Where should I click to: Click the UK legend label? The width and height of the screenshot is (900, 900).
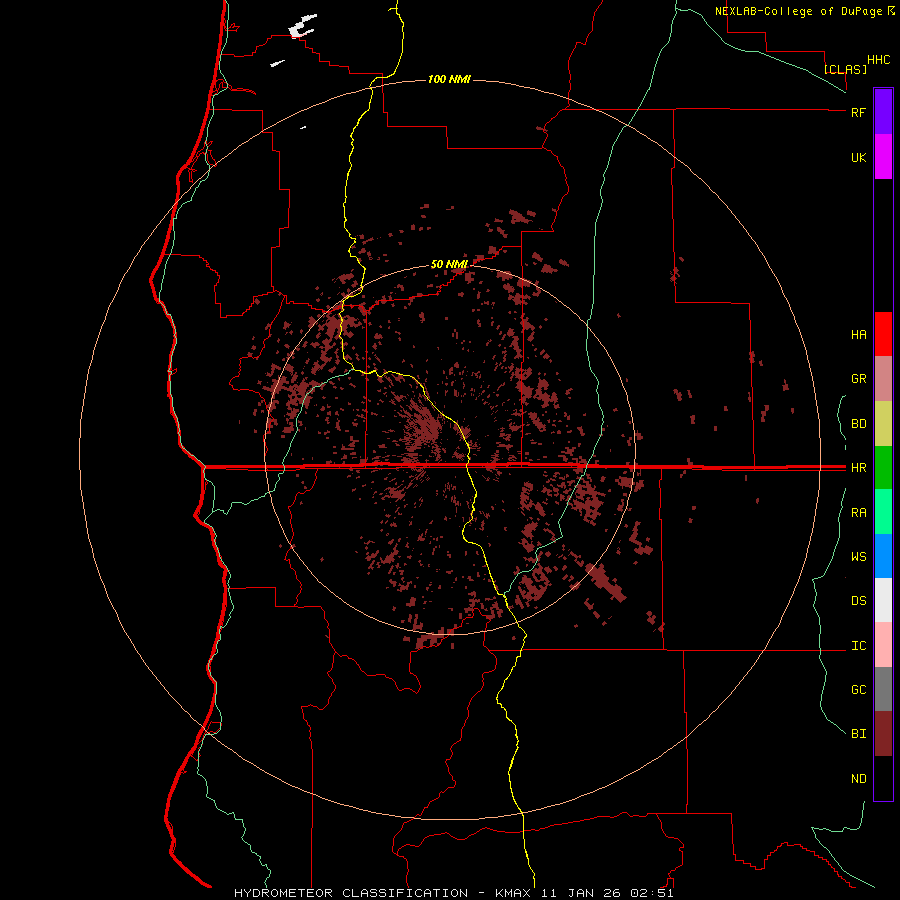858,158
